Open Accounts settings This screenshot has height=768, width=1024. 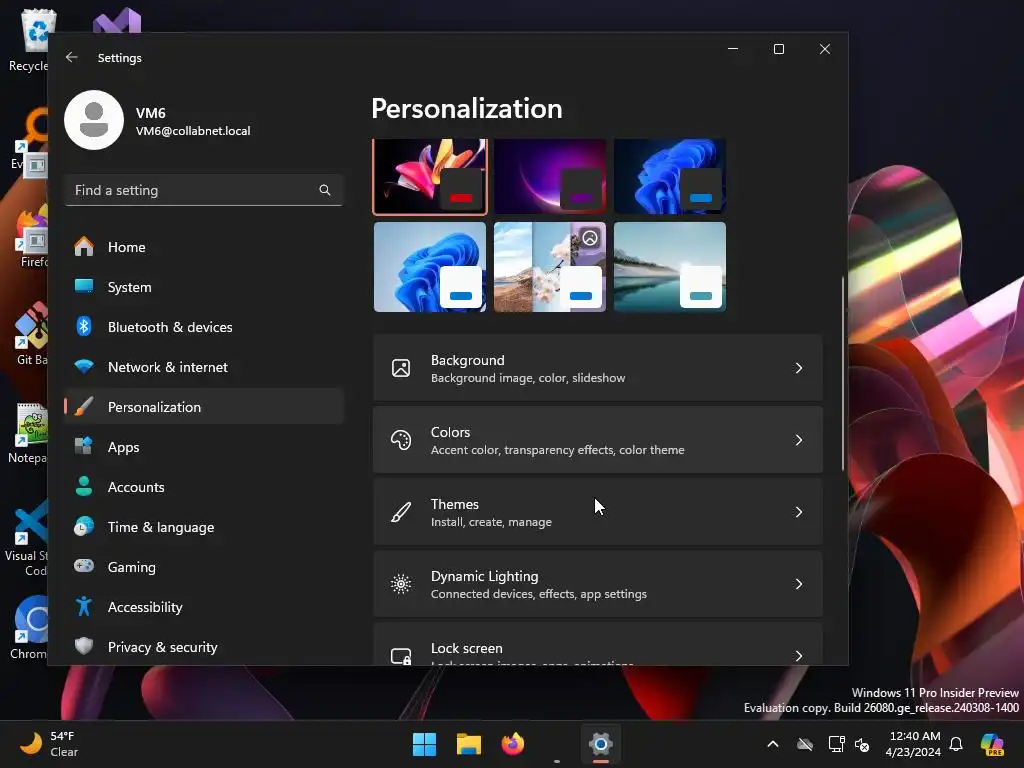click(x=204, y=487)
